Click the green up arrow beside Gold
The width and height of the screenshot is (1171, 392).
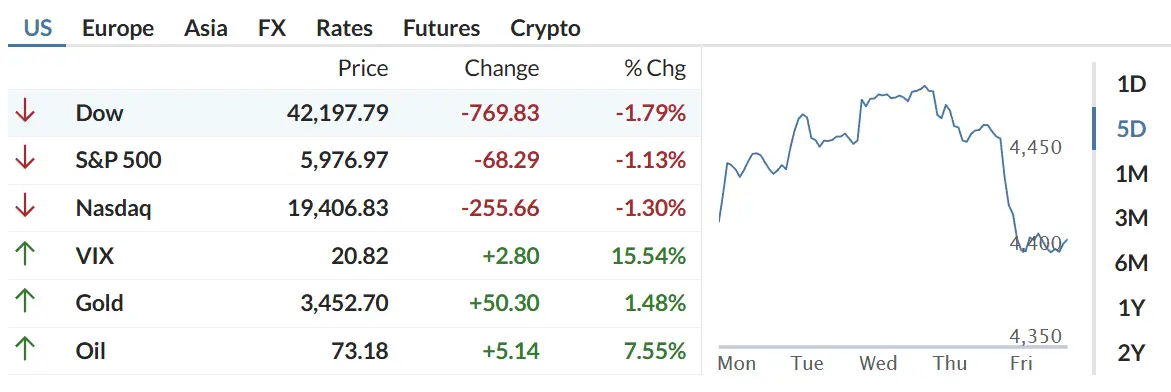(x=25, y=302)
